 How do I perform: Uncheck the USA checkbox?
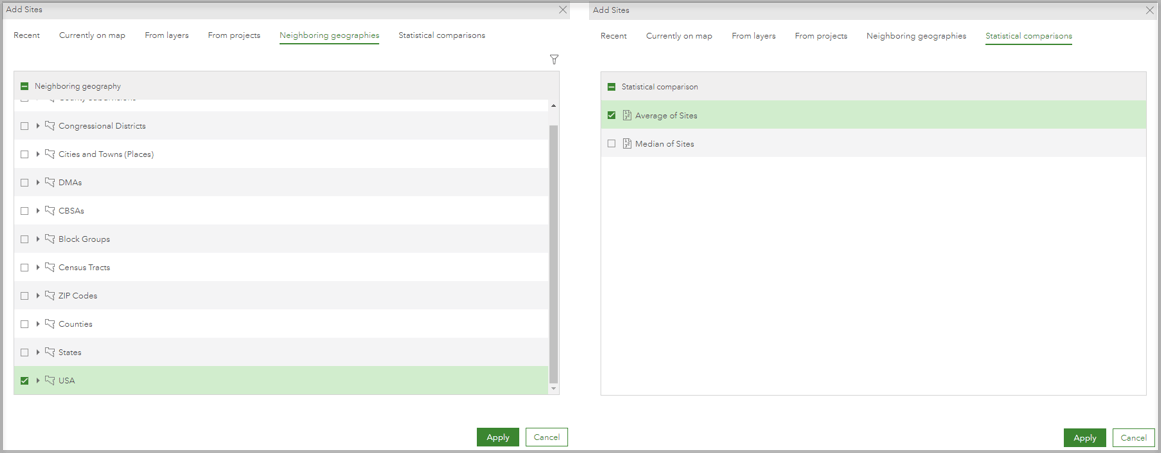pos(24,380)
